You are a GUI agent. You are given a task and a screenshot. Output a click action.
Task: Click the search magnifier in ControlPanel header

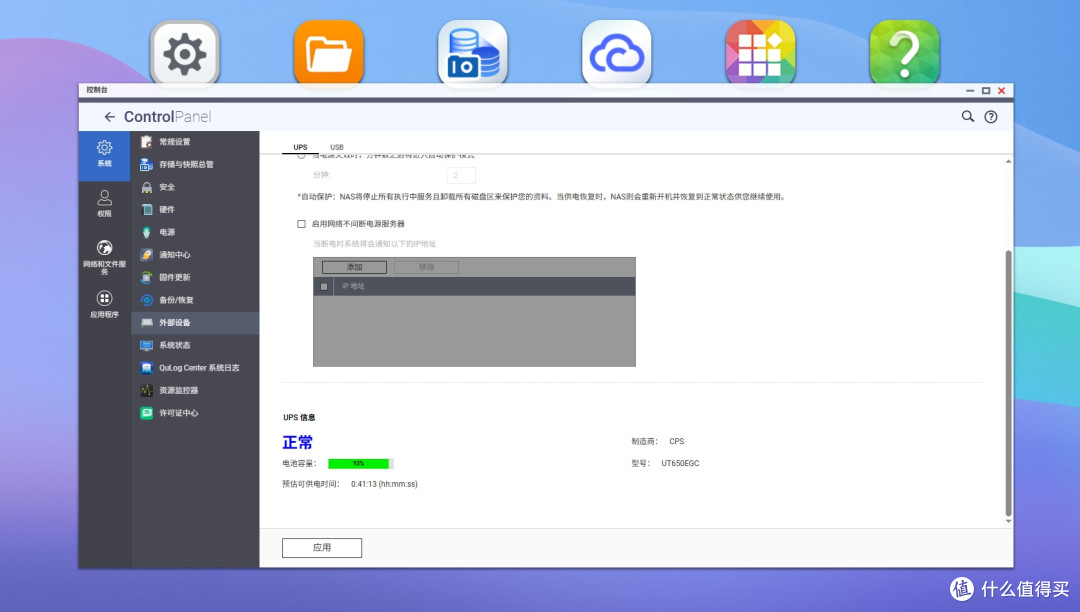click(968, 116)
